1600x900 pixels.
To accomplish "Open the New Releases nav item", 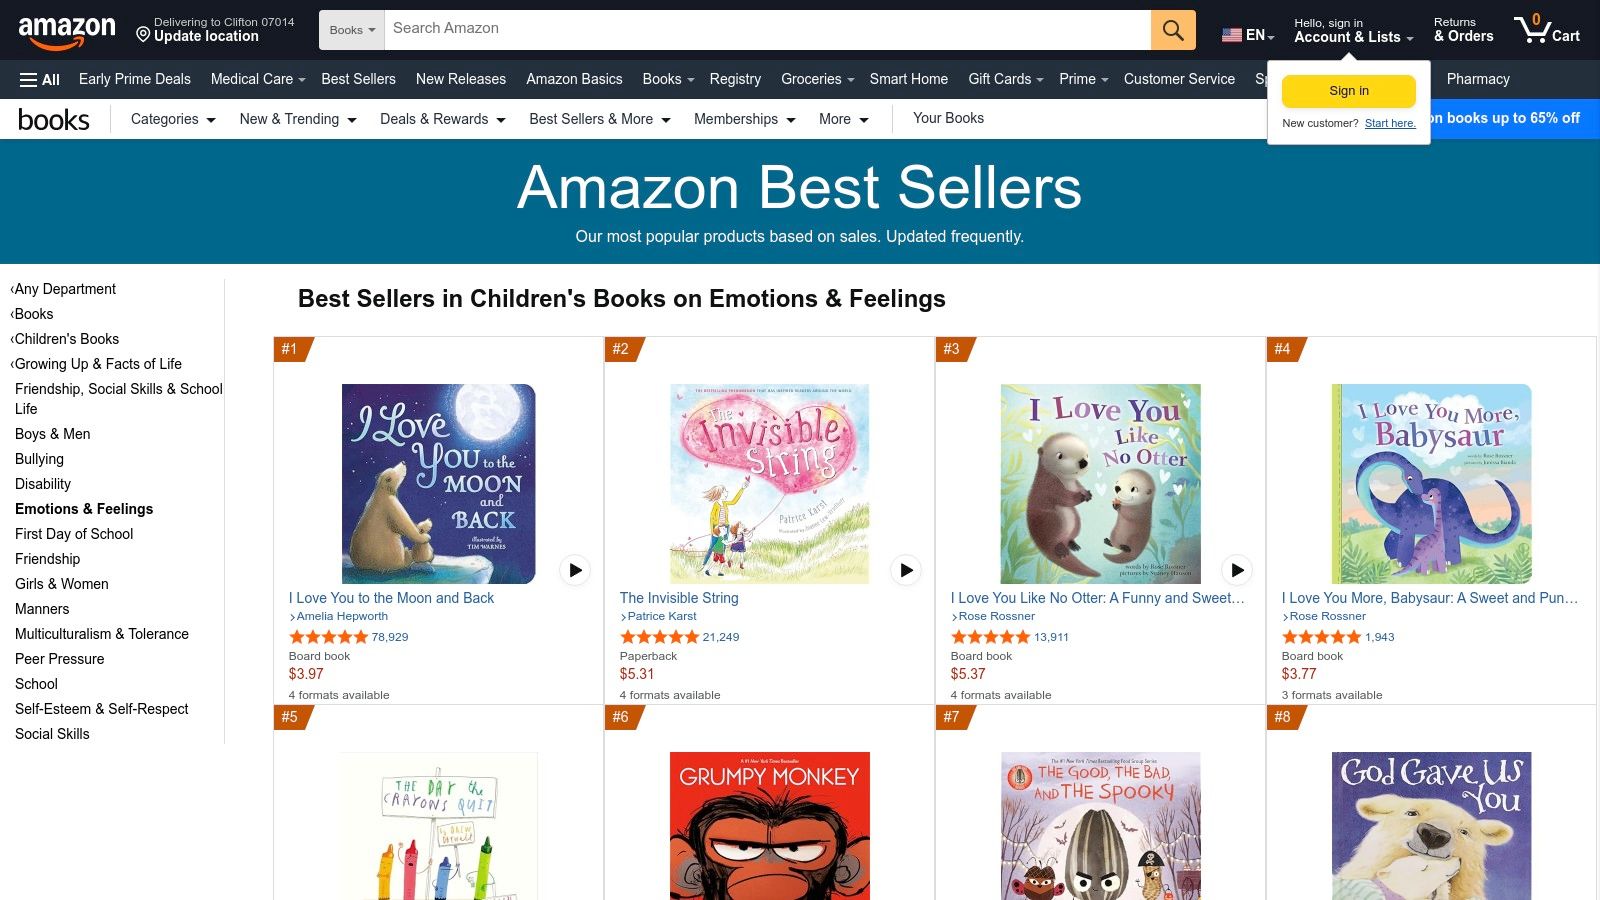I will pos(461,79).
